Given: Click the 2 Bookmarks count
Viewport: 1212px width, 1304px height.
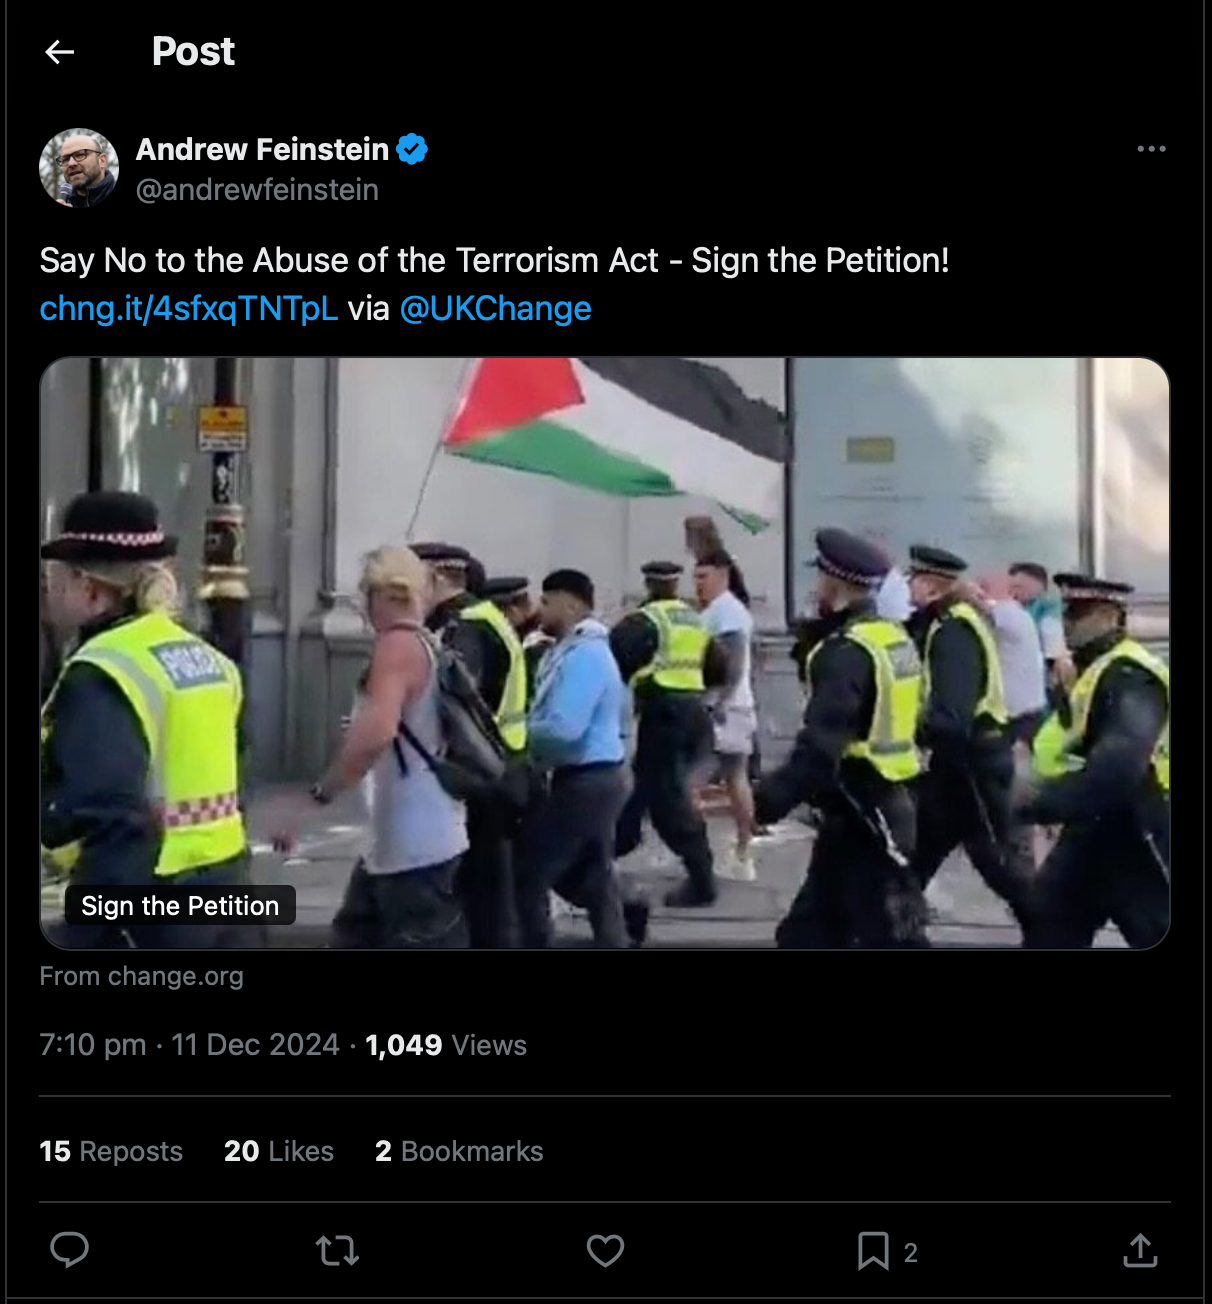Looking at the screenshot, I should (459, 1151).
